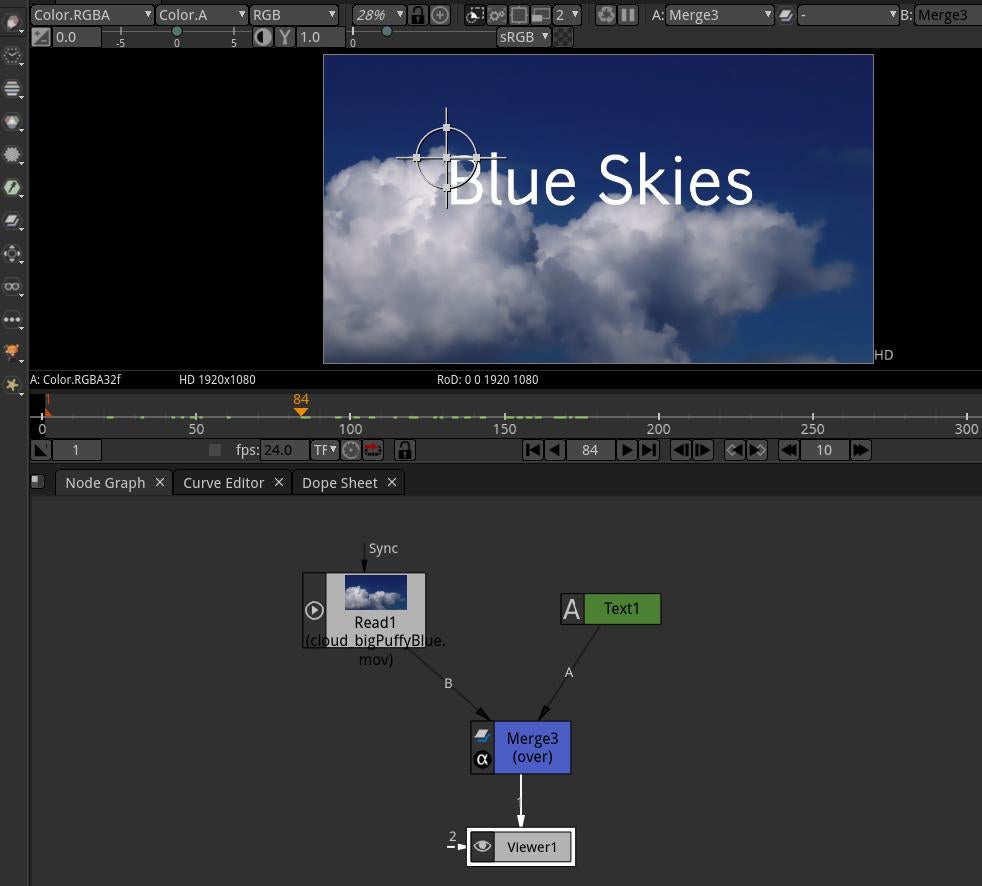Open the Time nodes menu (clock icon)
Image resolution: width=982 pixels, height=886 pixels.
(13, 55)
